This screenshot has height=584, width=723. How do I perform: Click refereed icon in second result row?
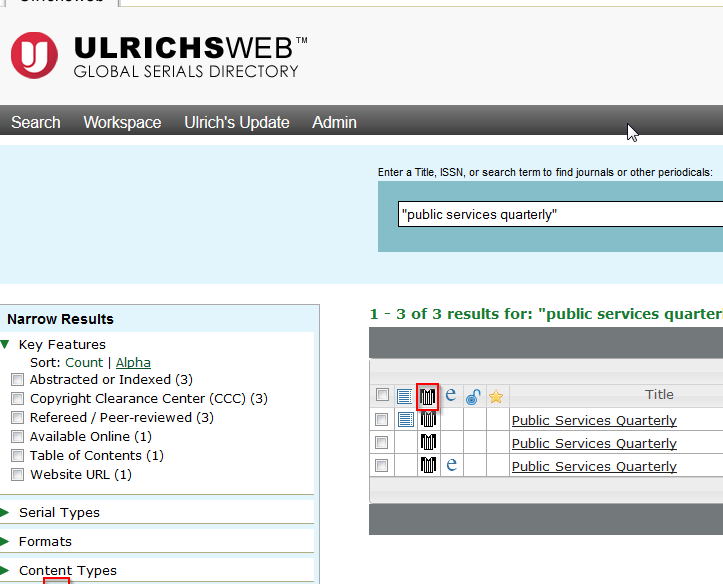(x=428, y=442)
